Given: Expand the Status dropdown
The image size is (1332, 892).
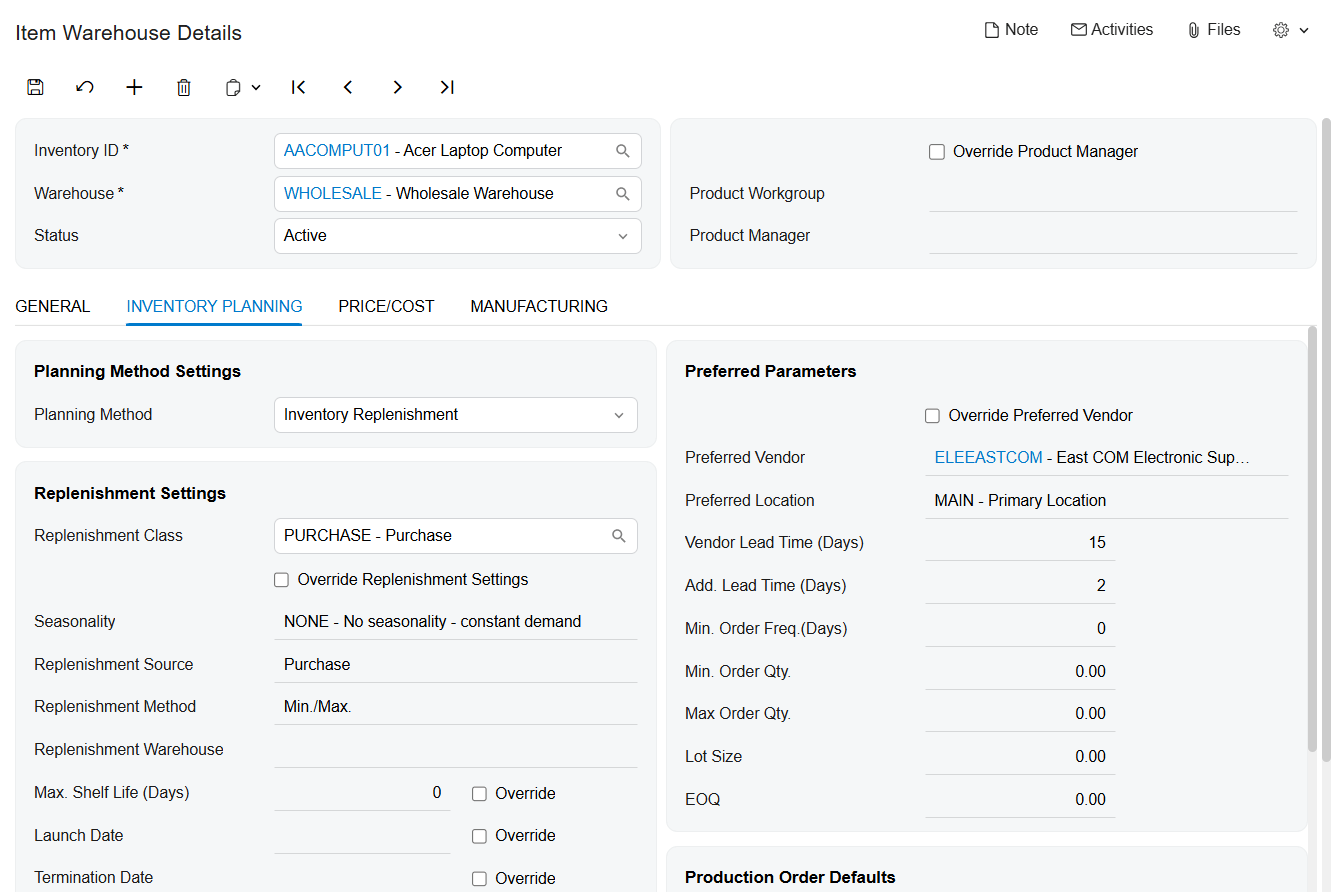Looking at the screenshot, I should pyautogui.click(x=622, y=236).
